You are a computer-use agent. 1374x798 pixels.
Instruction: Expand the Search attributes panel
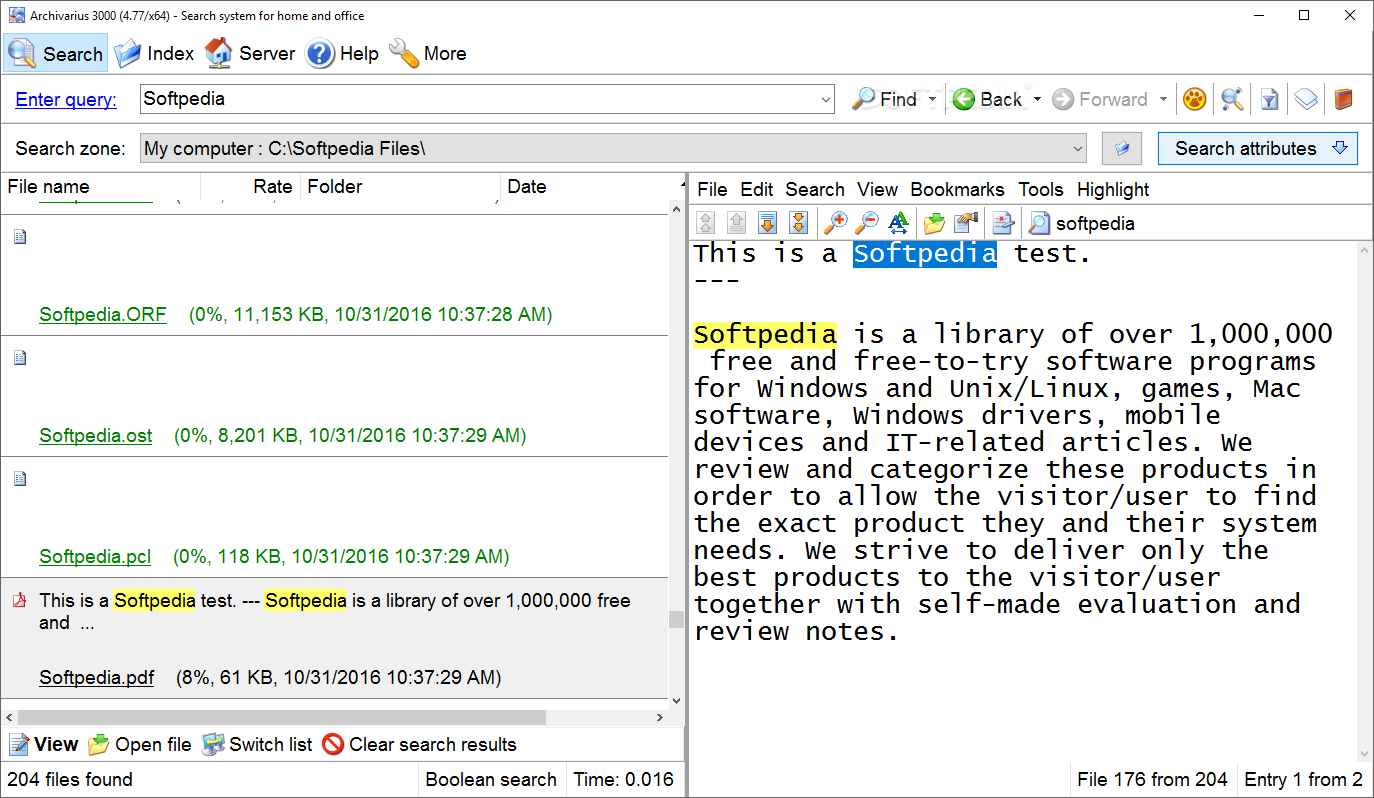pyautogui.click(x=1258, y=148)
